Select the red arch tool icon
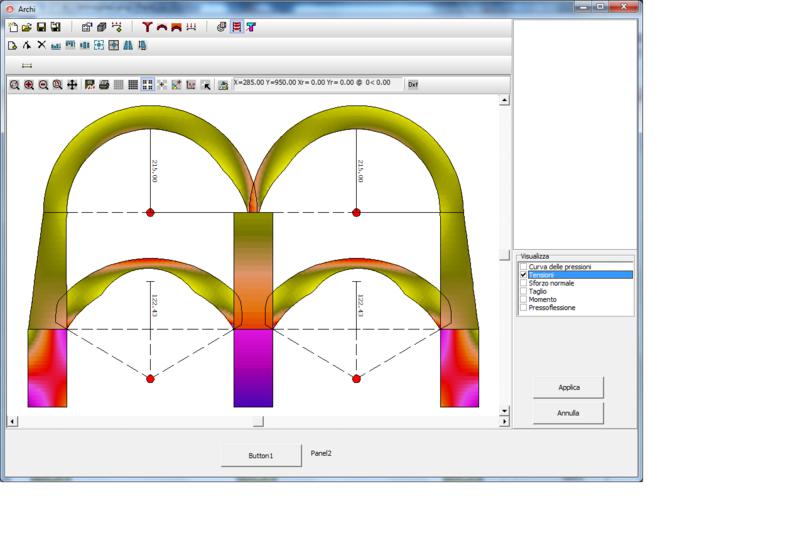The height and width of the screenshot is (548, 800). [x=162, y=27]
